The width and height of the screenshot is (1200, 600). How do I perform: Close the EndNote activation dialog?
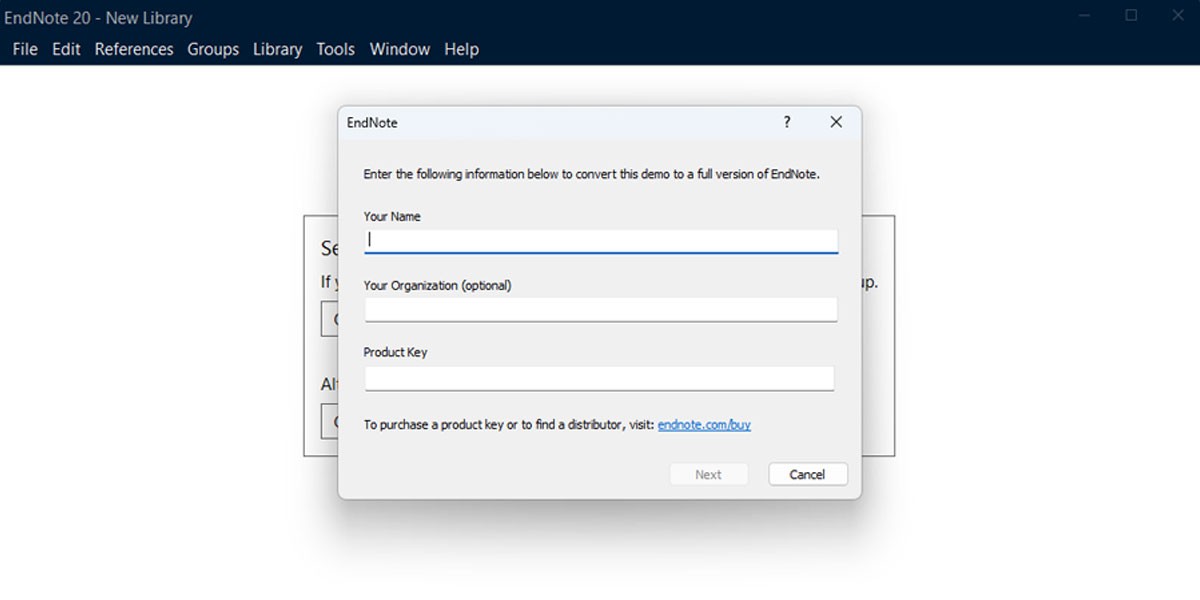point(836,121)
